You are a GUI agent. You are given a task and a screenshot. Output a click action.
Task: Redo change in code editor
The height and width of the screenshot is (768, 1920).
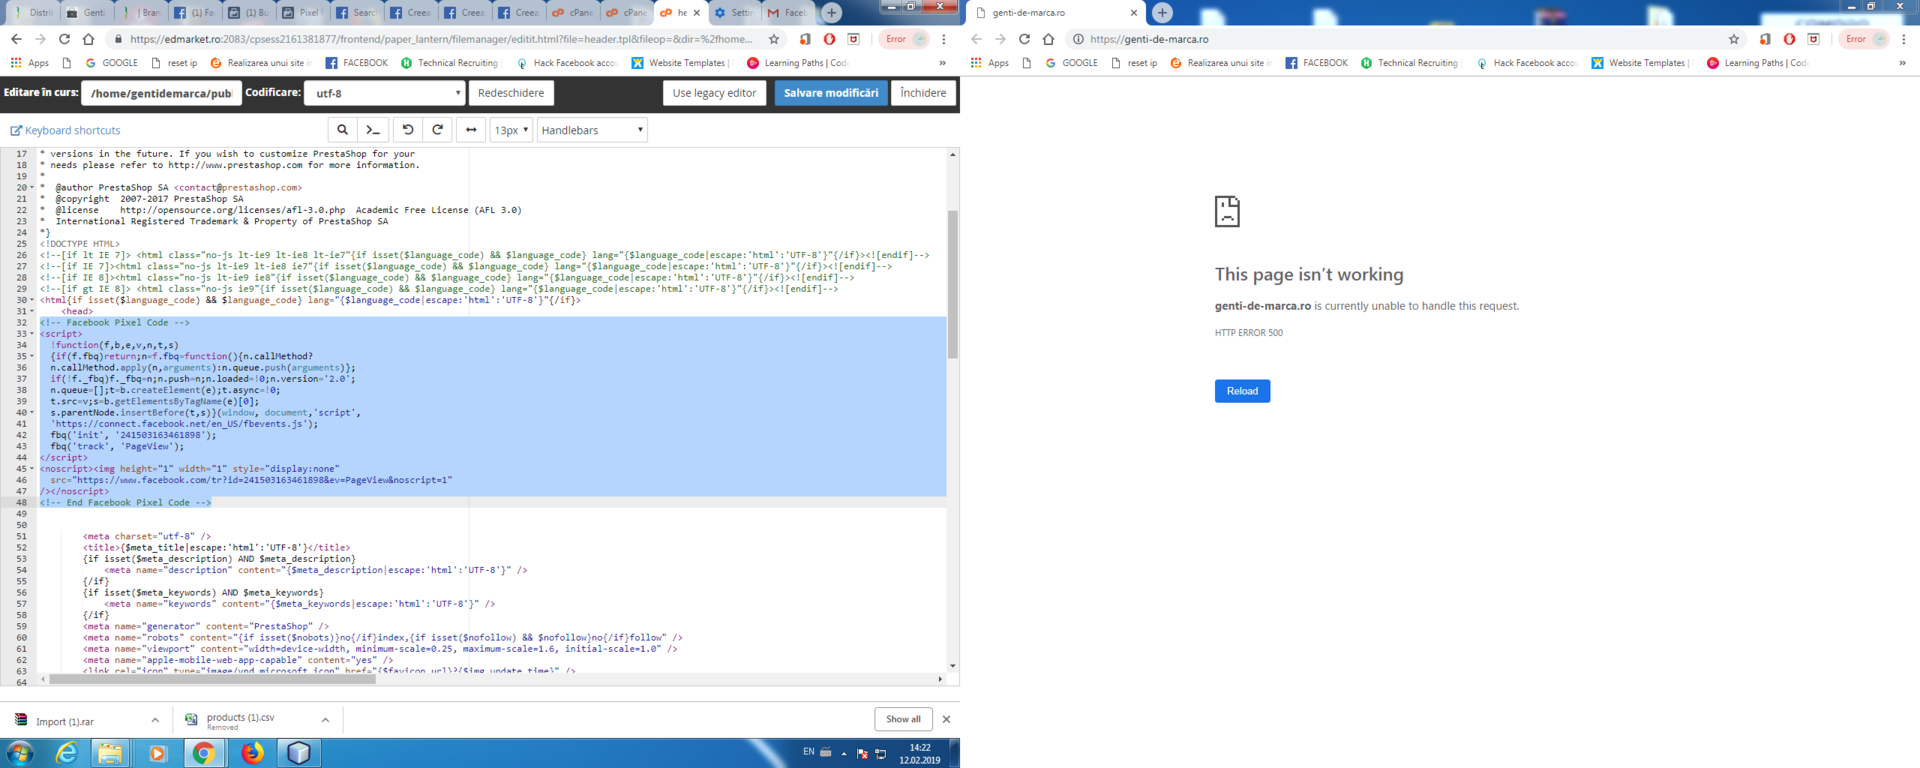(x=437, y=130)
